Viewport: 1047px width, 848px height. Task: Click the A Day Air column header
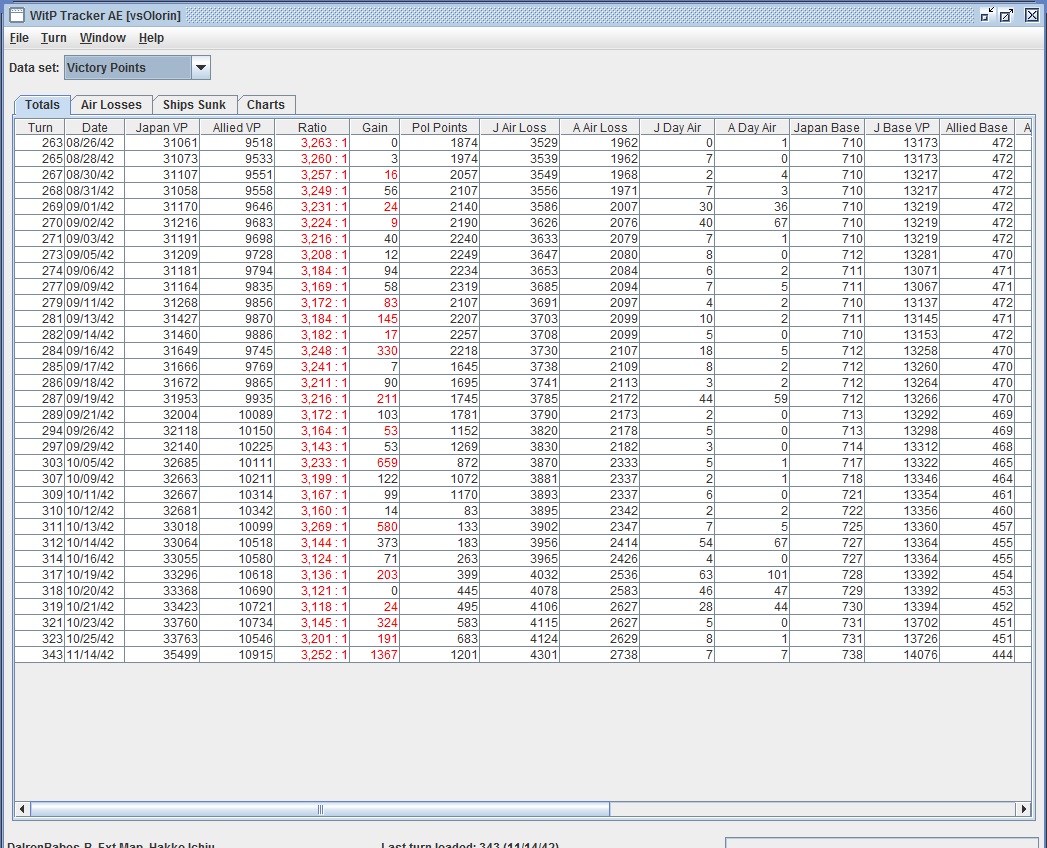coord(752,128)
